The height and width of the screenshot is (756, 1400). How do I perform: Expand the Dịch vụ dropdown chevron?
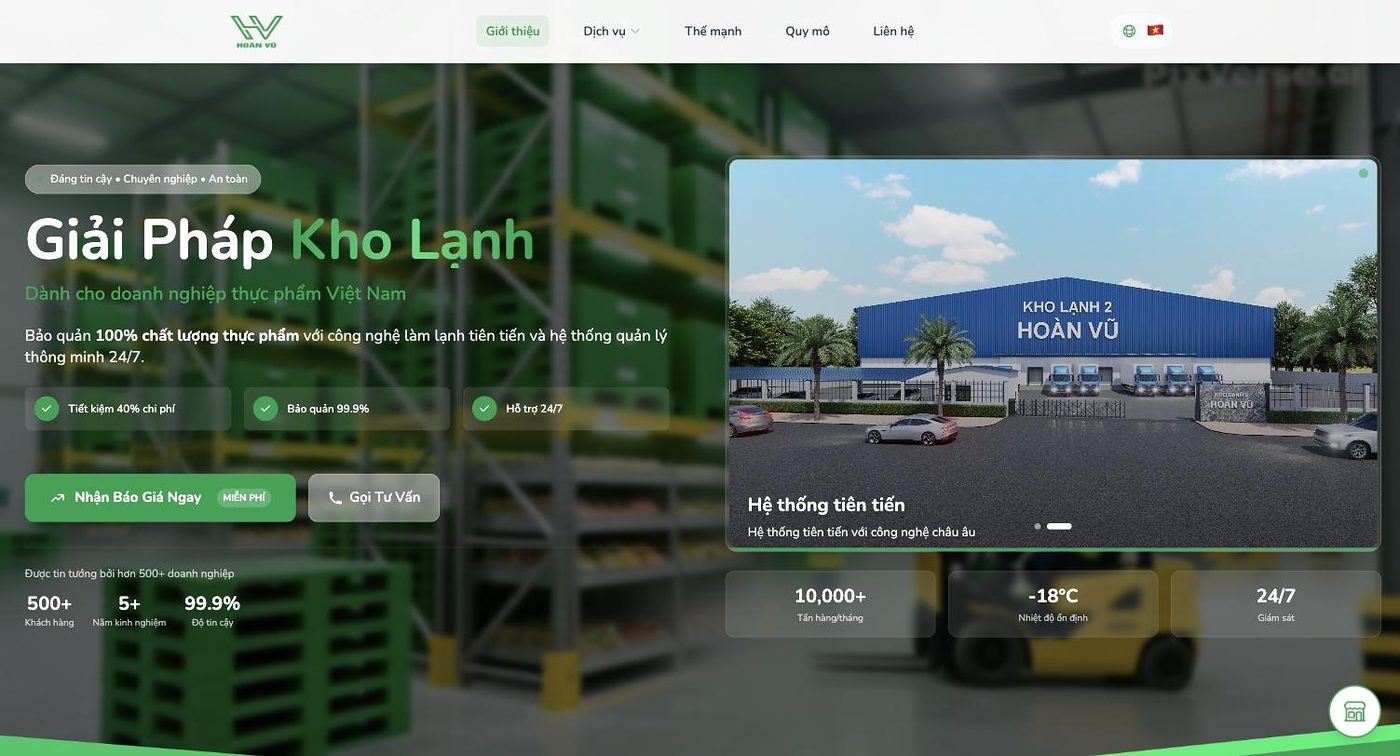[x=635, y=32]
